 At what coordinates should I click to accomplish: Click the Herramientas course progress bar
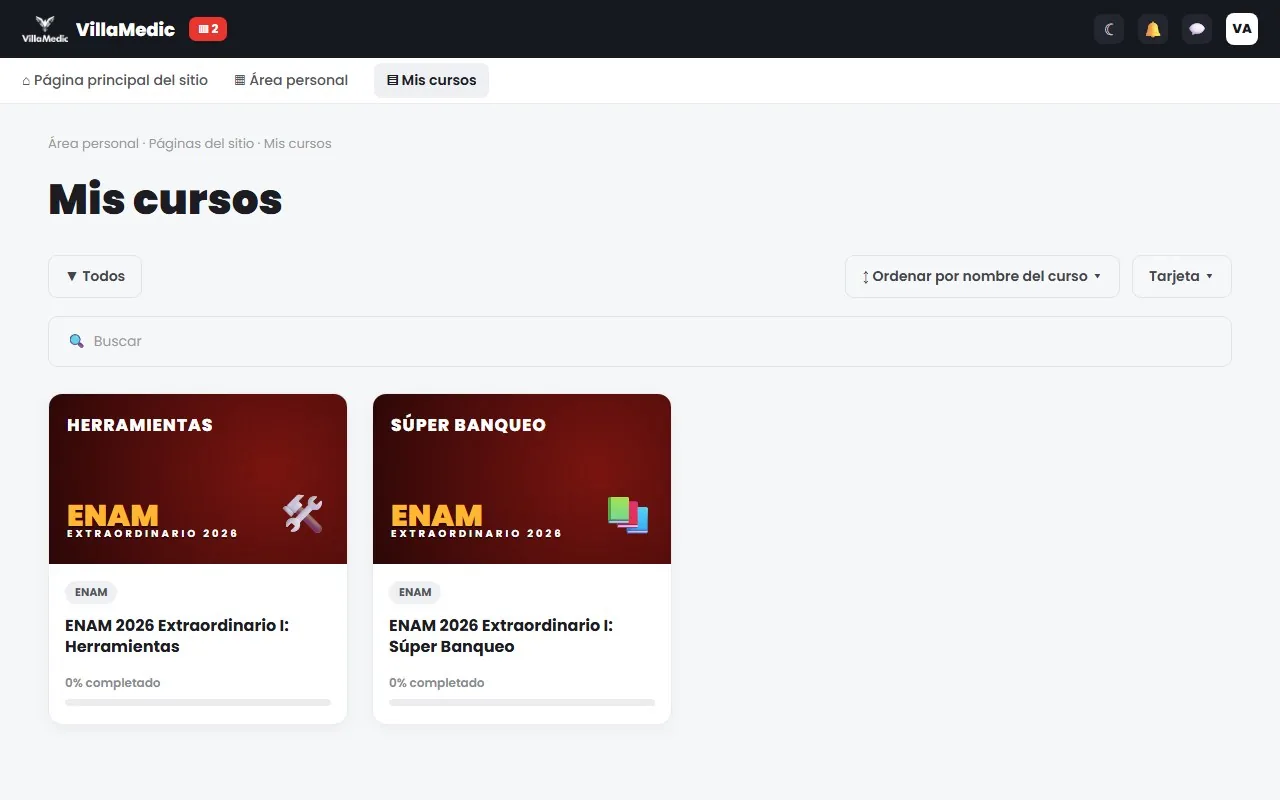(198, 703)
